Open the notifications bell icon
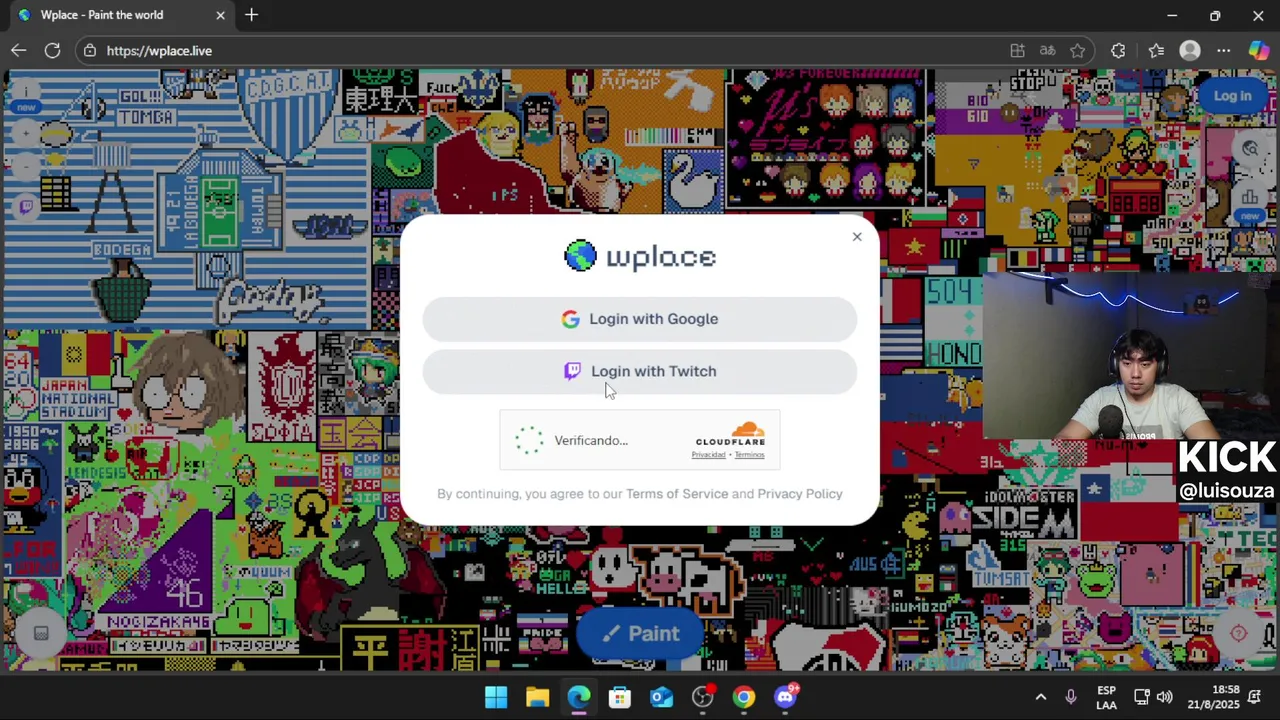 click(x=1255, y=697)
